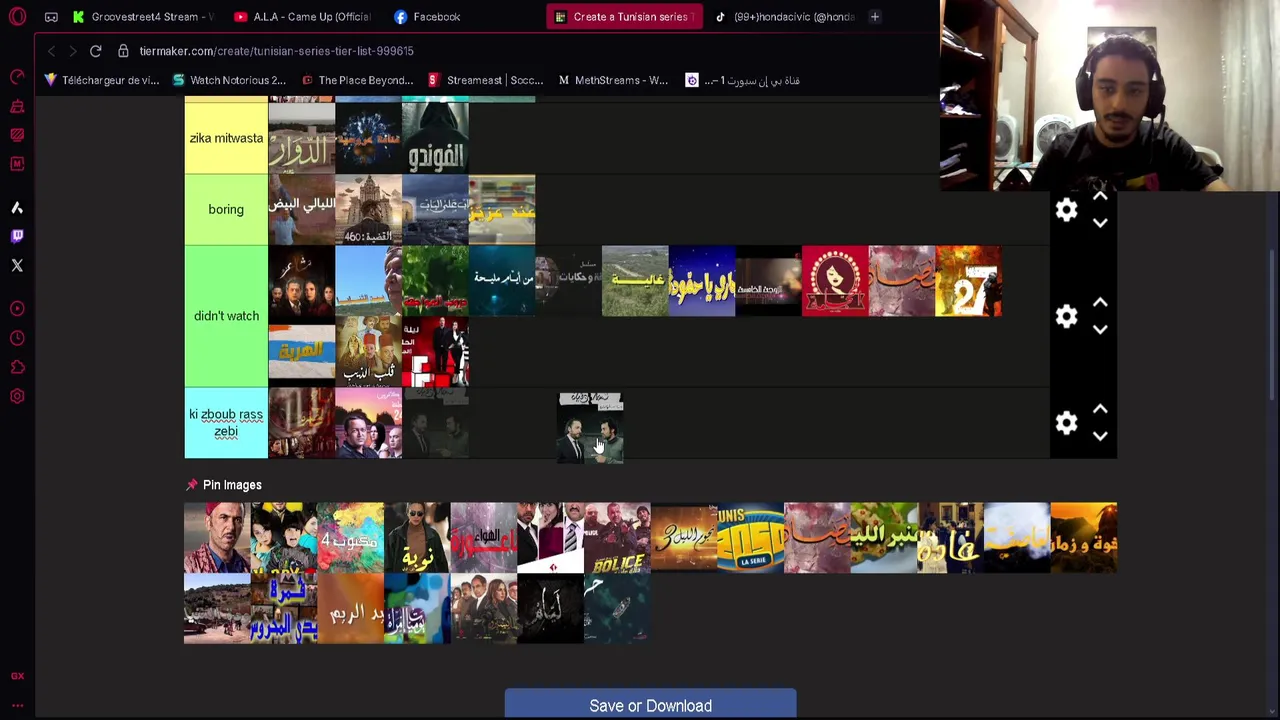Click Save or Download button
Image resolution: width=1280 pixels, height=720 pixels.
click(x=650, y=705)
